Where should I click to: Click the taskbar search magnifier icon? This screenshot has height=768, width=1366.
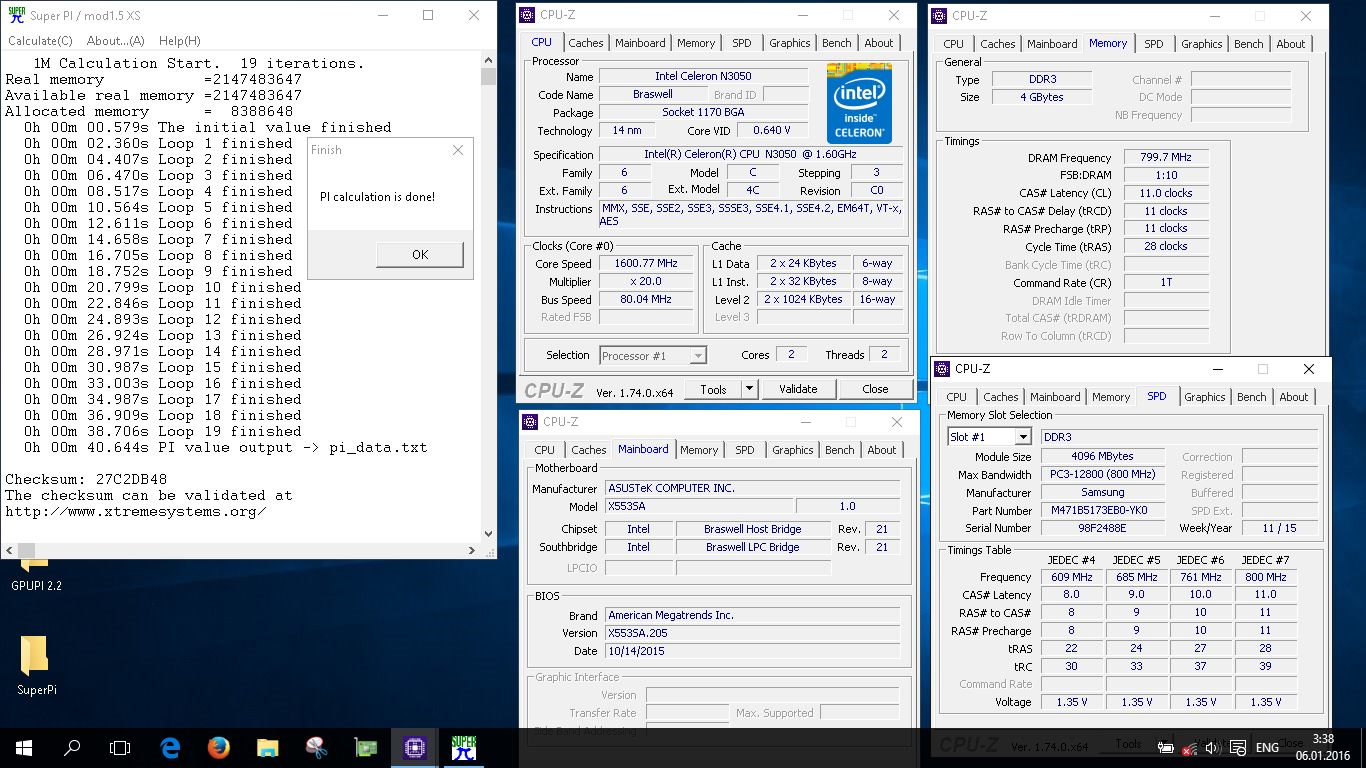72,747
